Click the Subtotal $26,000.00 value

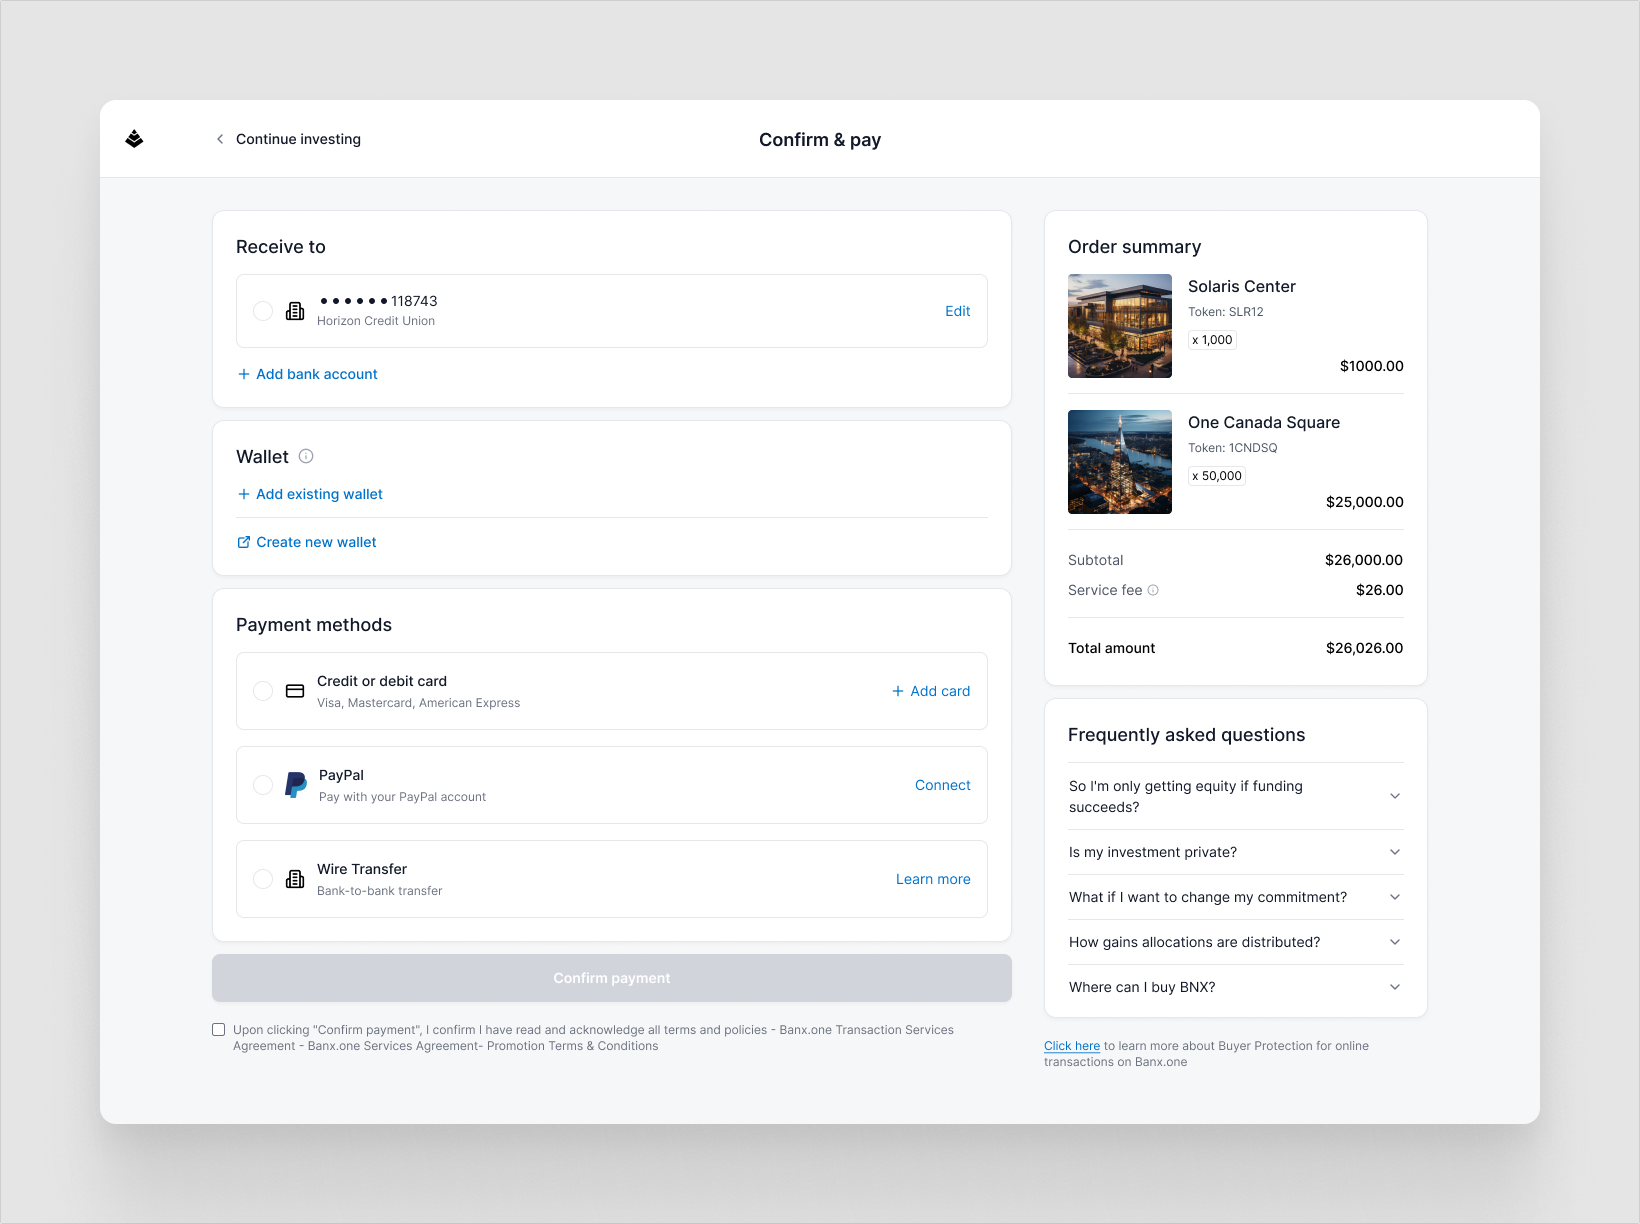[1364, 560]
